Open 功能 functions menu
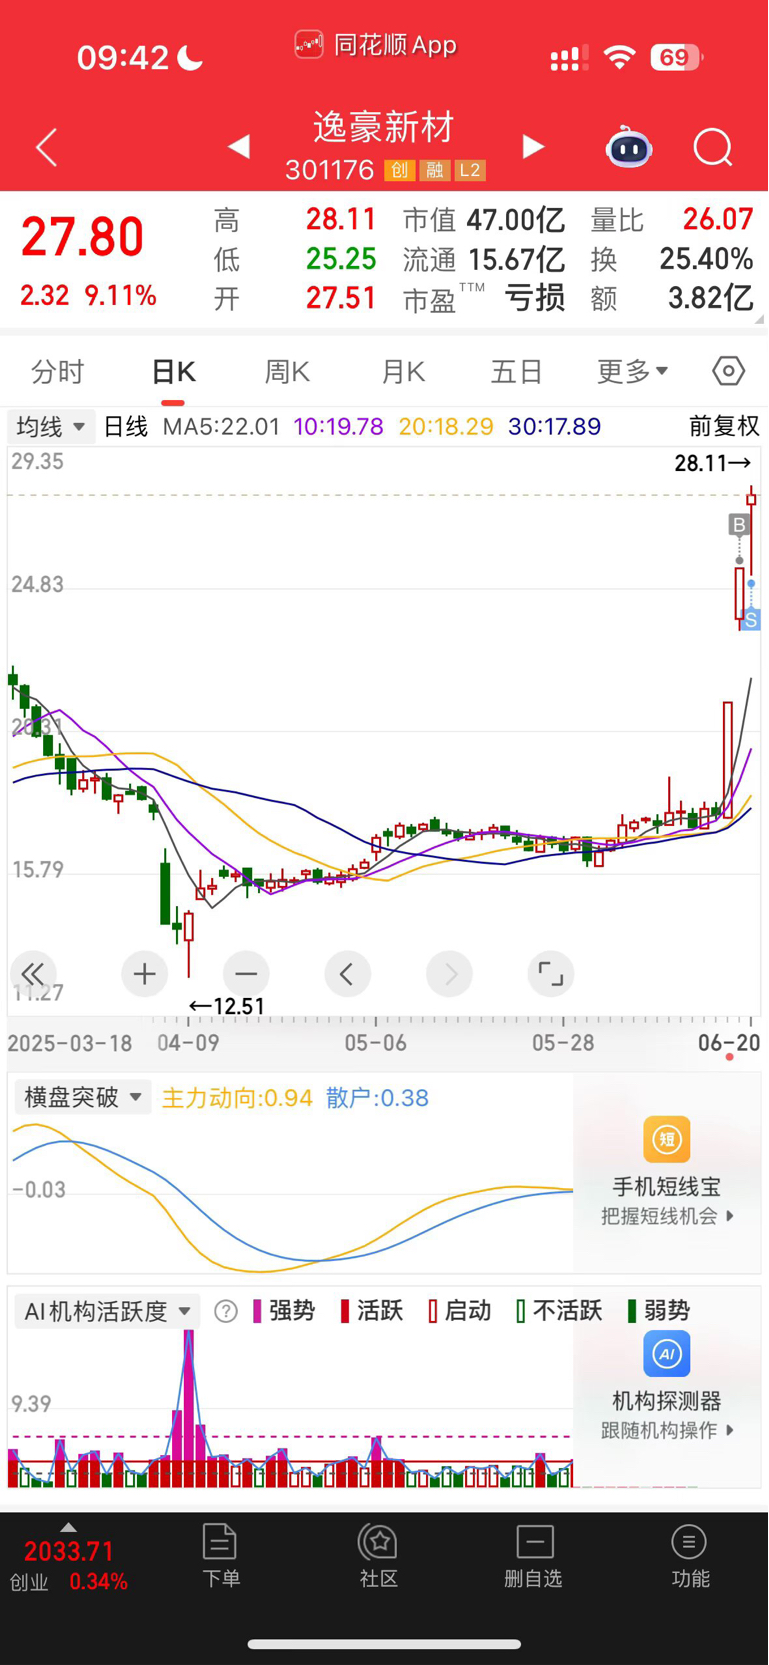This screenshot has width=769, height=1665. (690, 1555)
